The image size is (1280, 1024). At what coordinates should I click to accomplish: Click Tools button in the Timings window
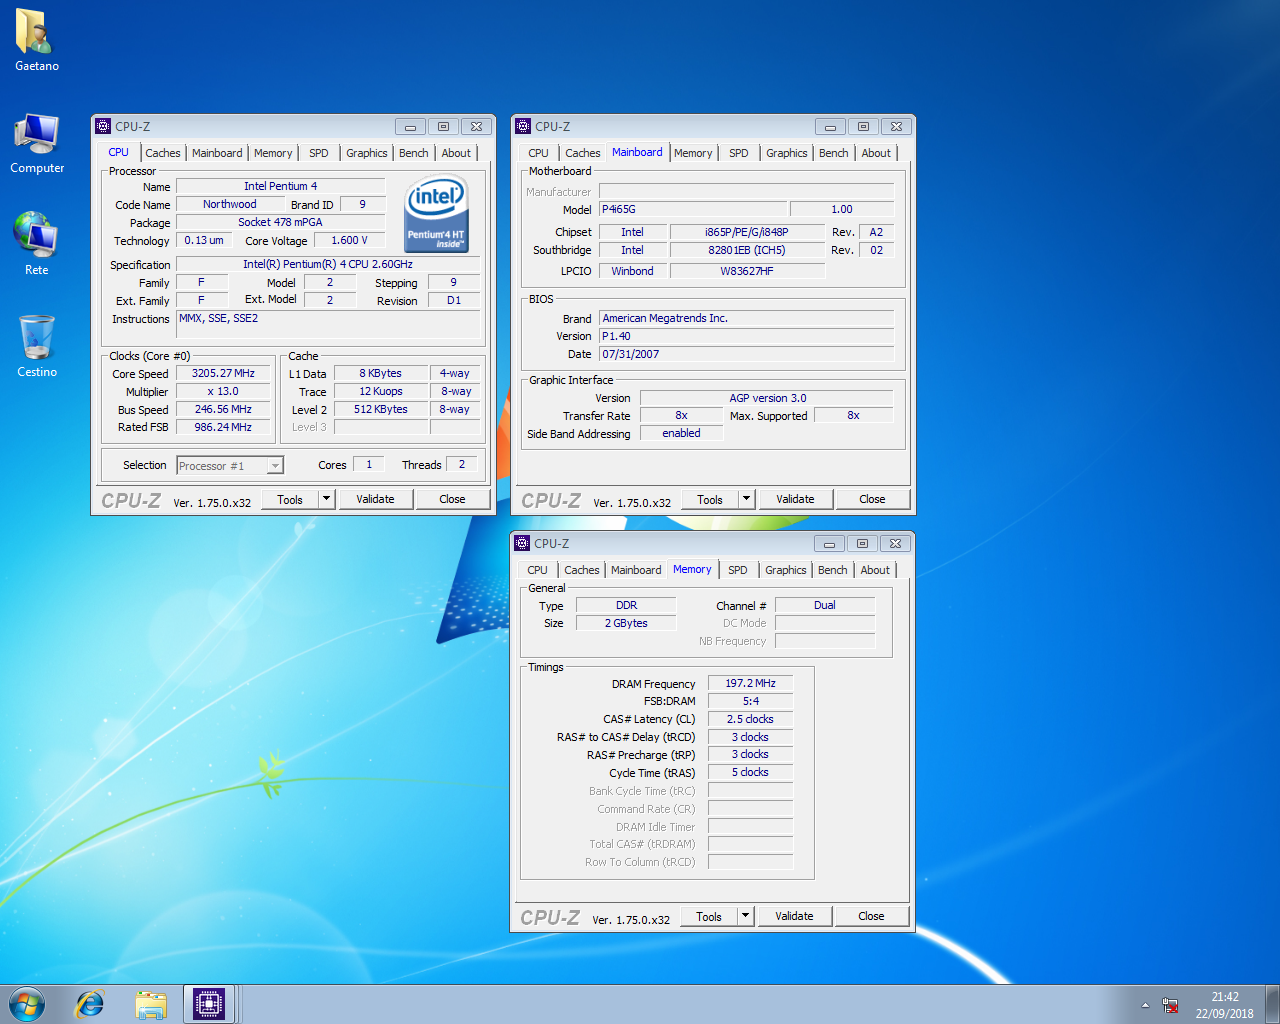709,916
